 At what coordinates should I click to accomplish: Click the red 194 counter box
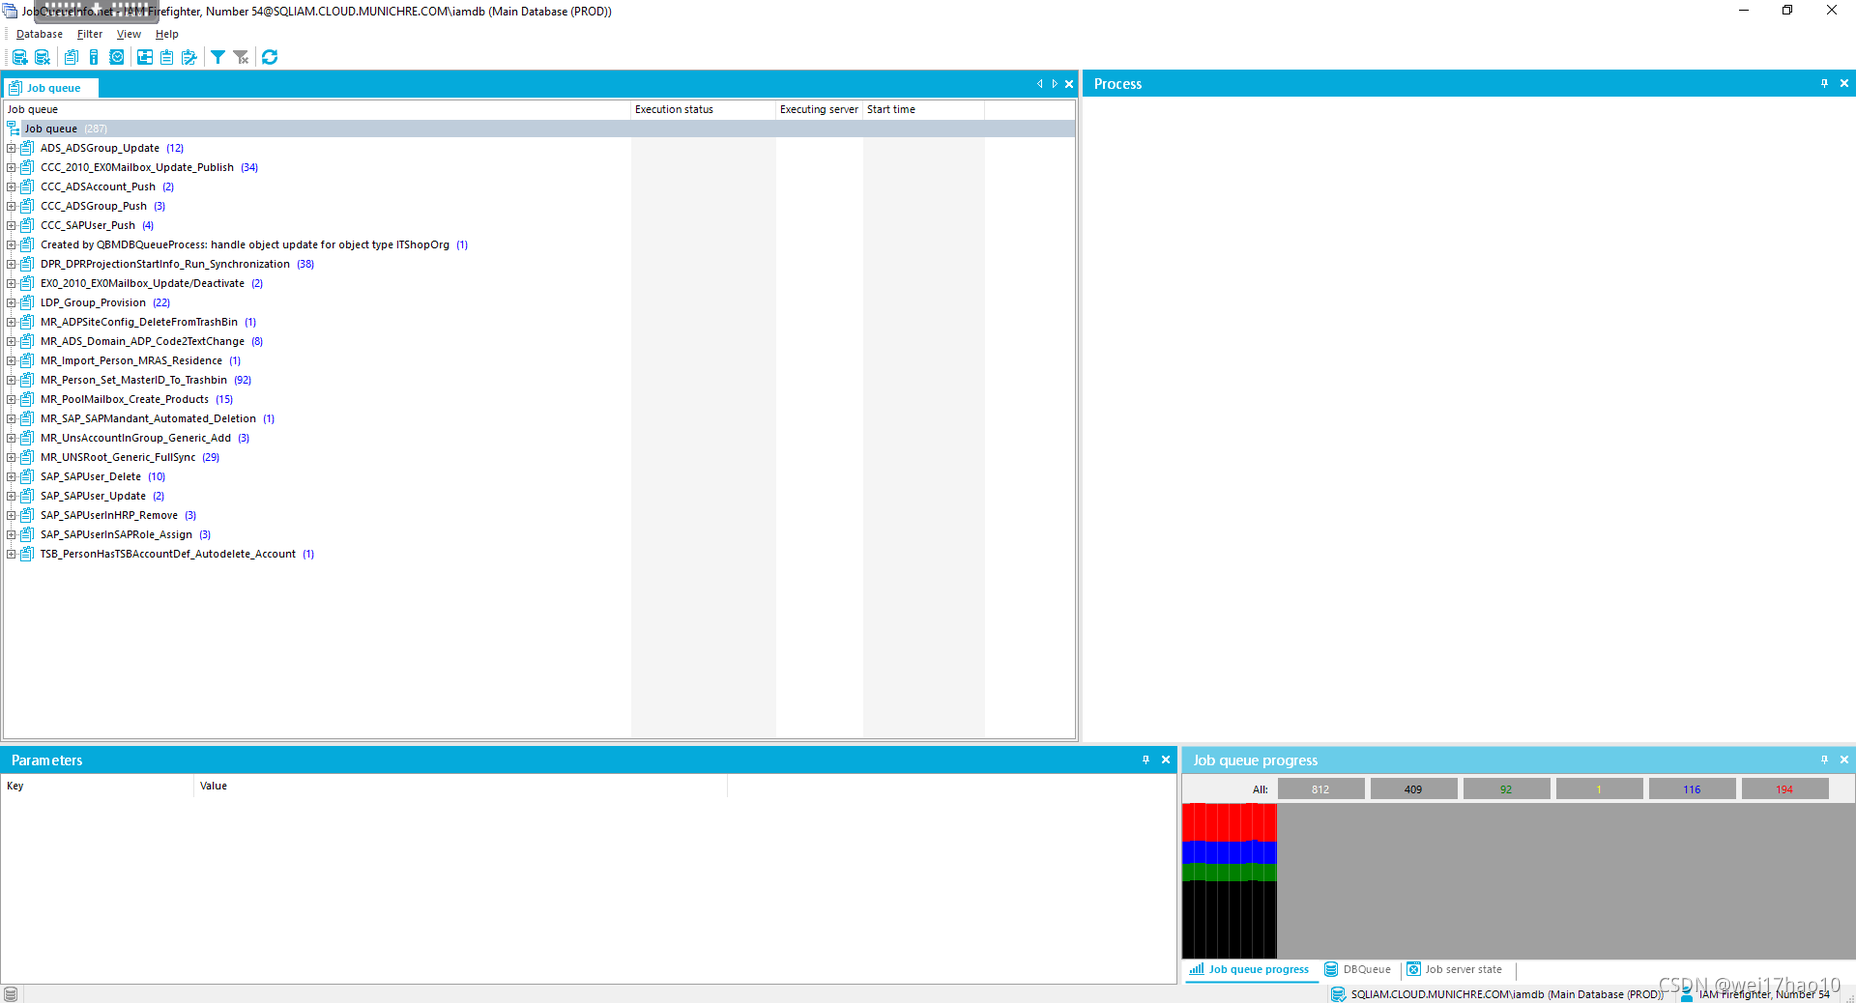1785,789
